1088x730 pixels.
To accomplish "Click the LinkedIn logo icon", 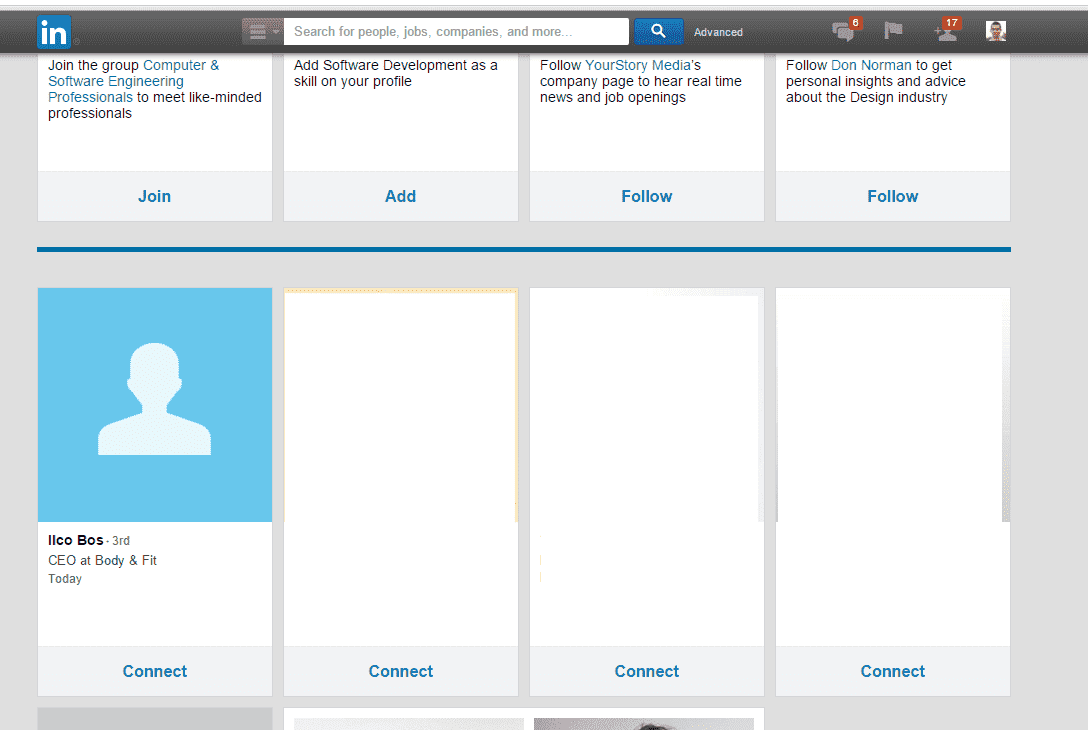I will click(x=54, y=33).
